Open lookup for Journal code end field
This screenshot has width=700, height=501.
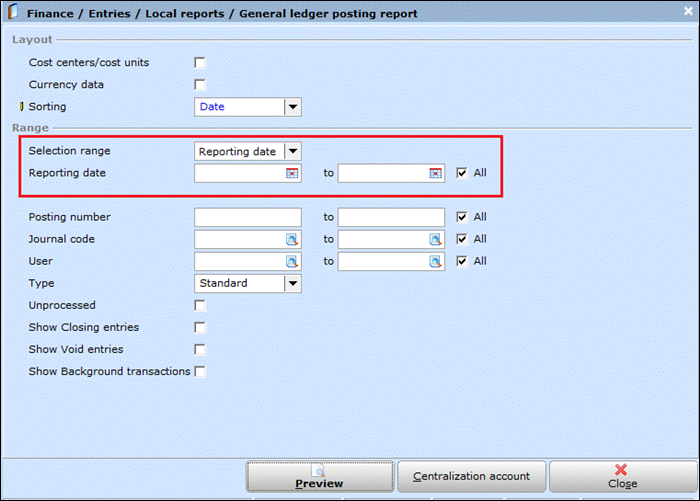[x=435, y=240]
